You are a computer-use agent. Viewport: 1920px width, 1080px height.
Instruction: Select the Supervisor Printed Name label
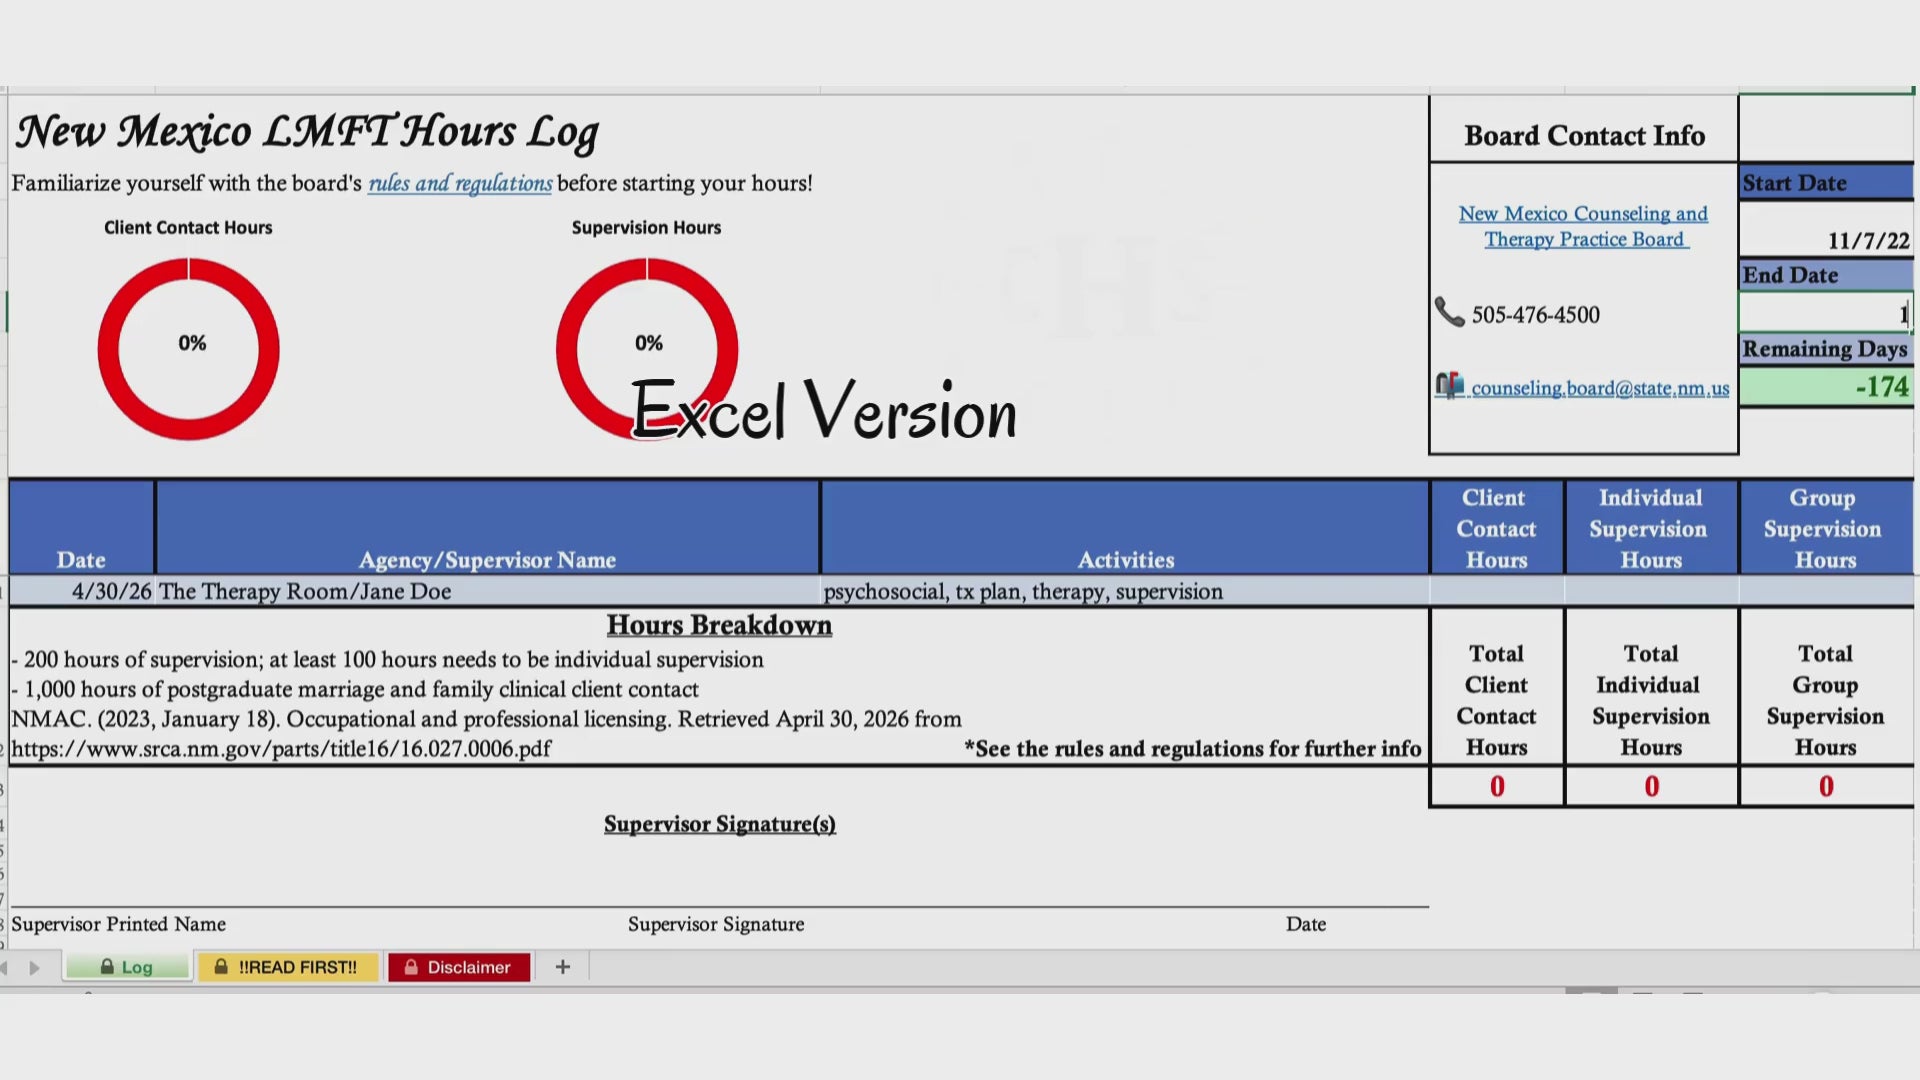pos(118,924)
